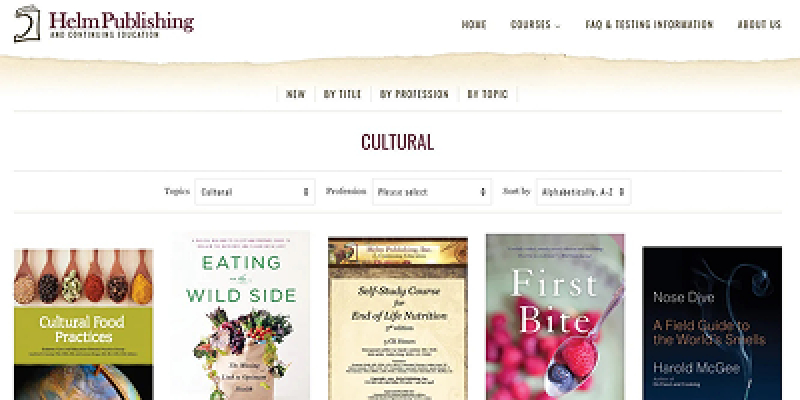Switch to the New tab
This screenshot has height=400, width=800.
pyautogui.click(x=296, y=94)
